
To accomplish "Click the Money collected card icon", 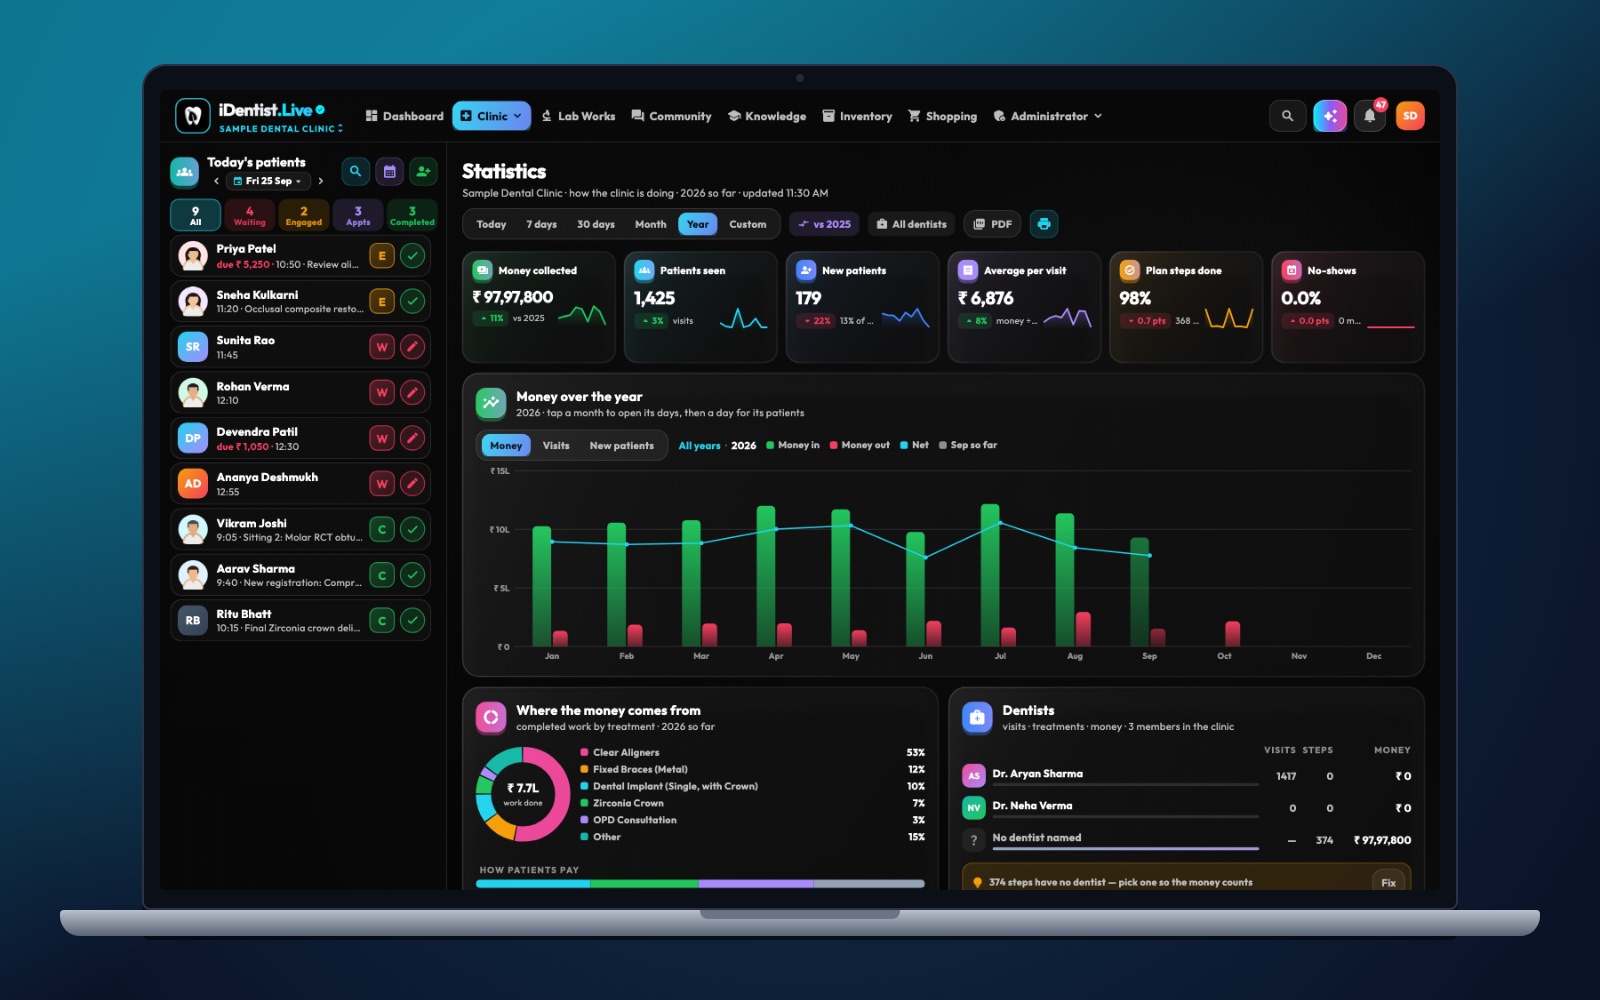I will [x=482, y=270].
